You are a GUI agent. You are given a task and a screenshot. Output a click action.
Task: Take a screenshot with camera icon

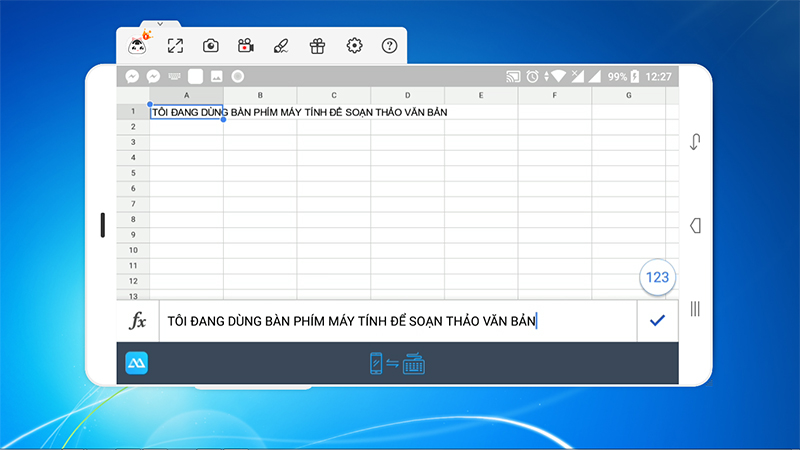[211, 46]
